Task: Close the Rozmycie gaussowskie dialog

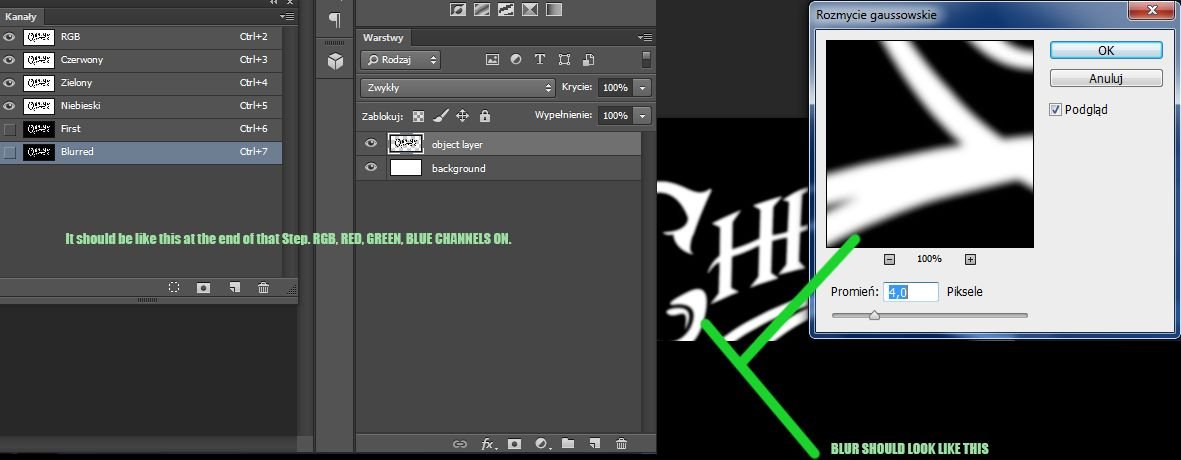Action: 1153,10
